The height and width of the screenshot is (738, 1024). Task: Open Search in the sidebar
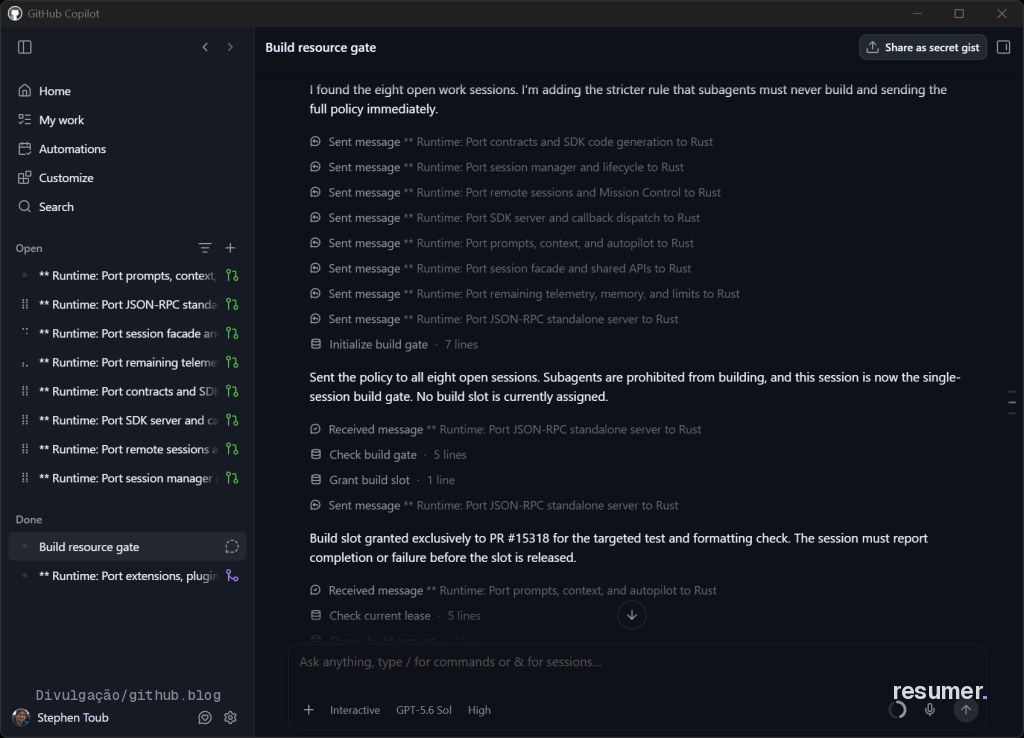pyautogui.click(x=127, y=206)
